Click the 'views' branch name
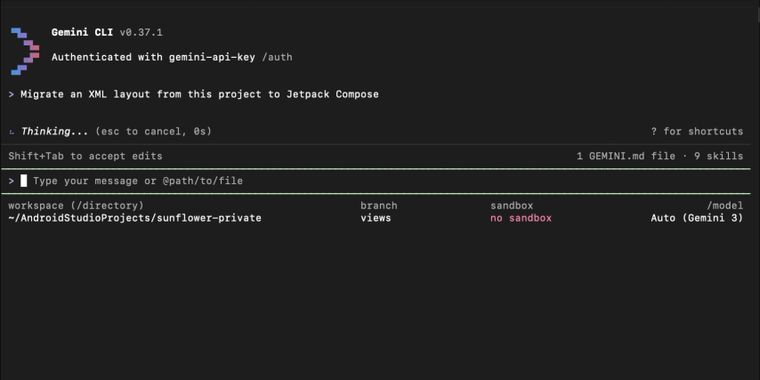The width and height of the screenshot is (760, 380). coord(376,218)
